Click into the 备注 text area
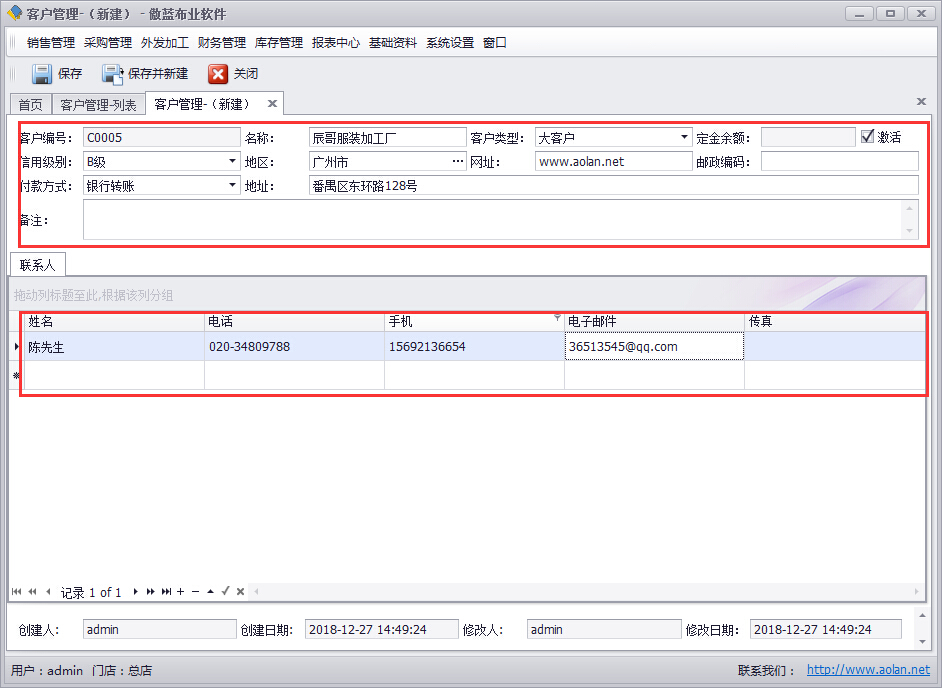This screenshot has height=688, width=942. (x=490, y=220)
